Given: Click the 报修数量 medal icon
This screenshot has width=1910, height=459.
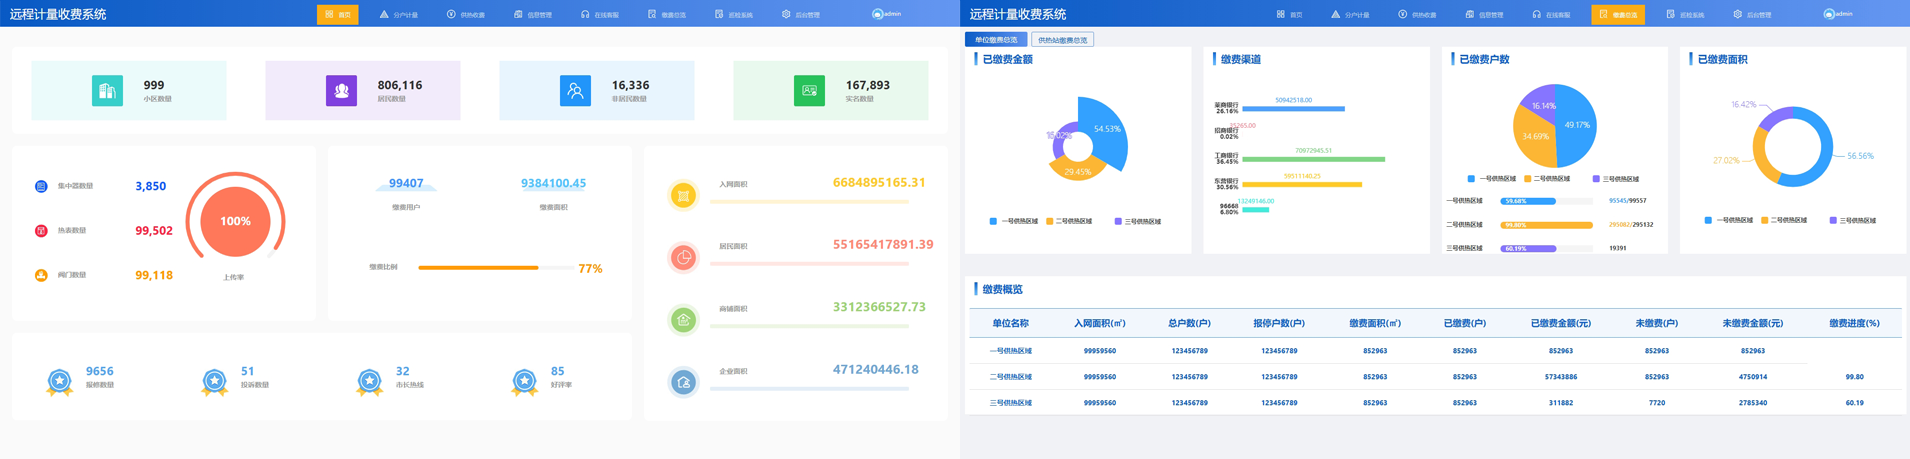Looking at the screenshot, I should pyautogui.click(x=60, y=381).
